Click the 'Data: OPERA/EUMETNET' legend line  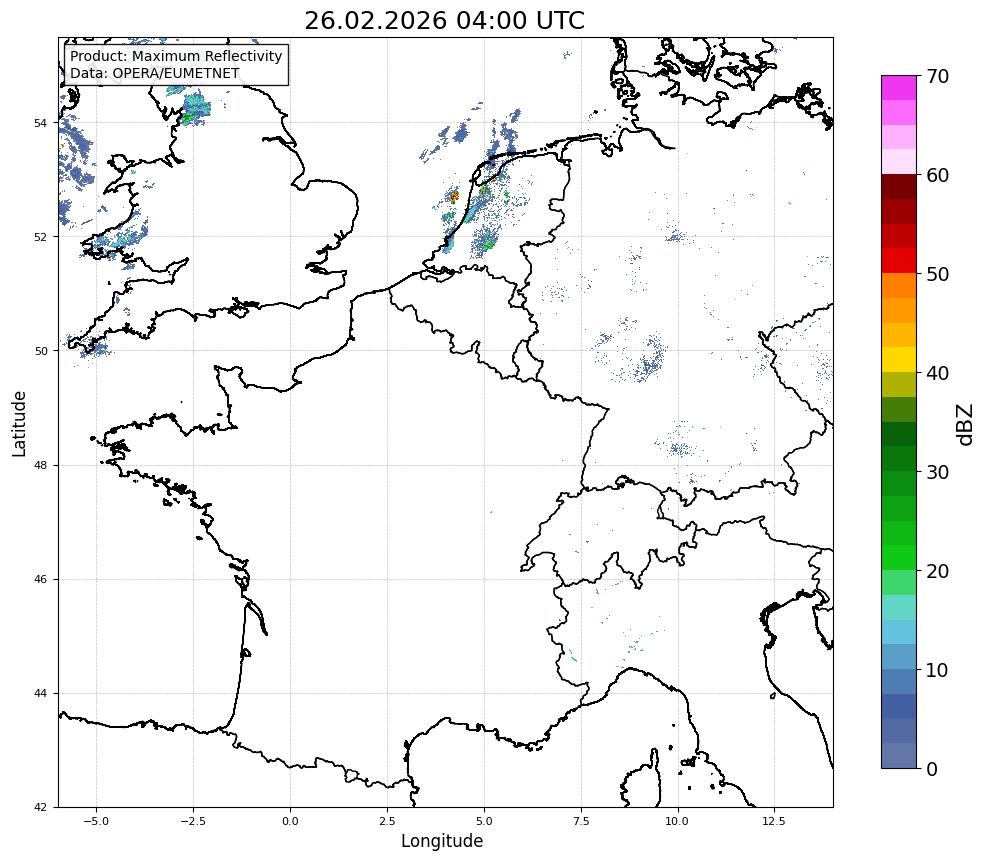155,73
